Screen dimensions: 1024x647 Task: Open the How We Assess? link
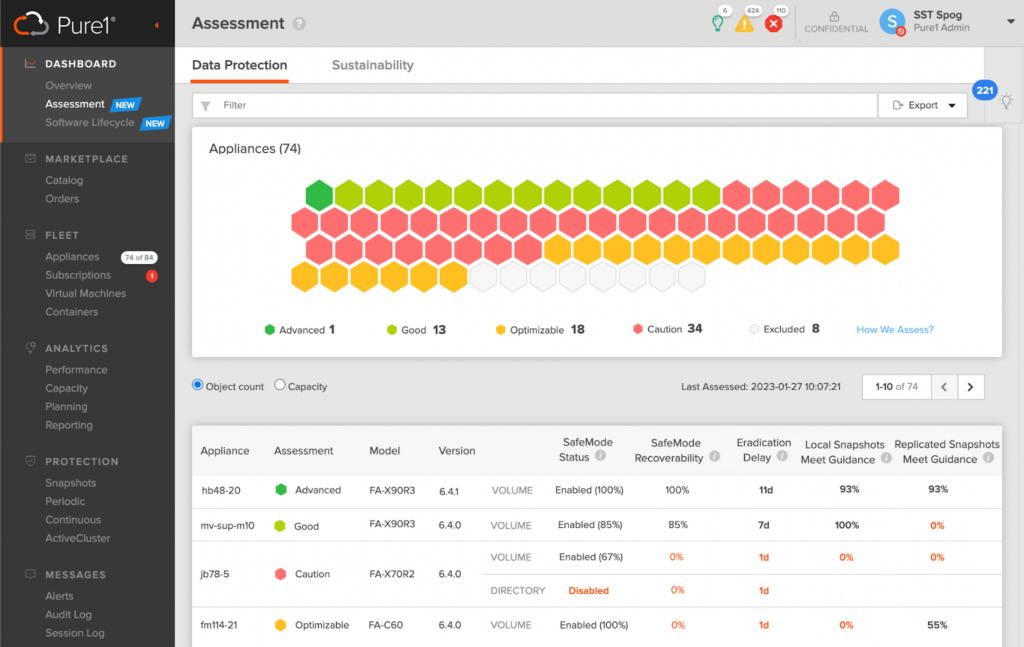895,330
